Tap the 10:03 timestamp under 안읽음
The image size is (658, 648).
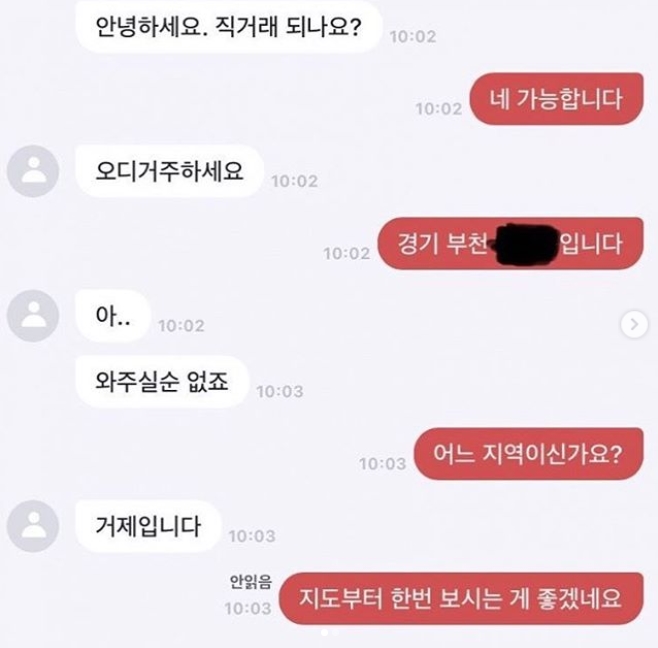pos(248,609)
